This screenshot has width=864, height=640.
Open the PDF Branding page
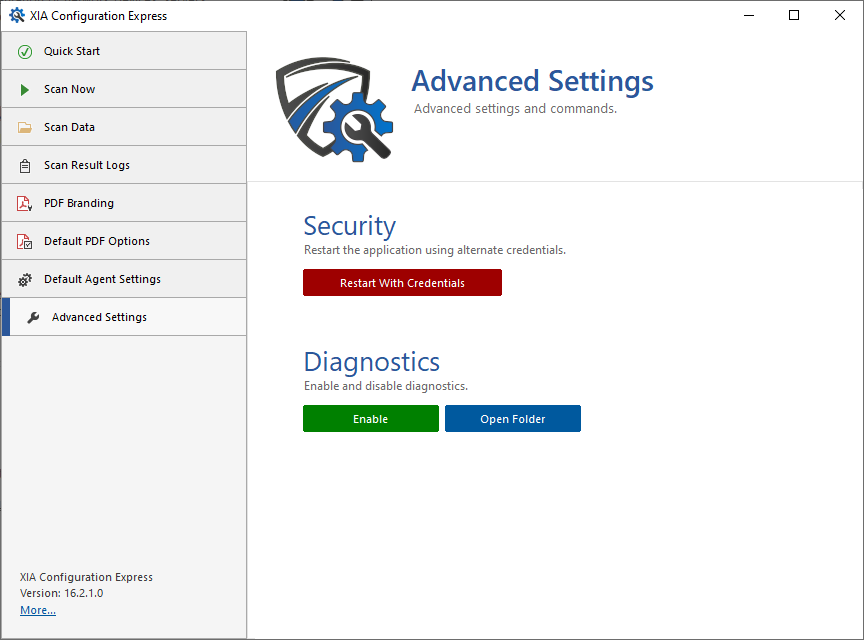coord(124,203)
